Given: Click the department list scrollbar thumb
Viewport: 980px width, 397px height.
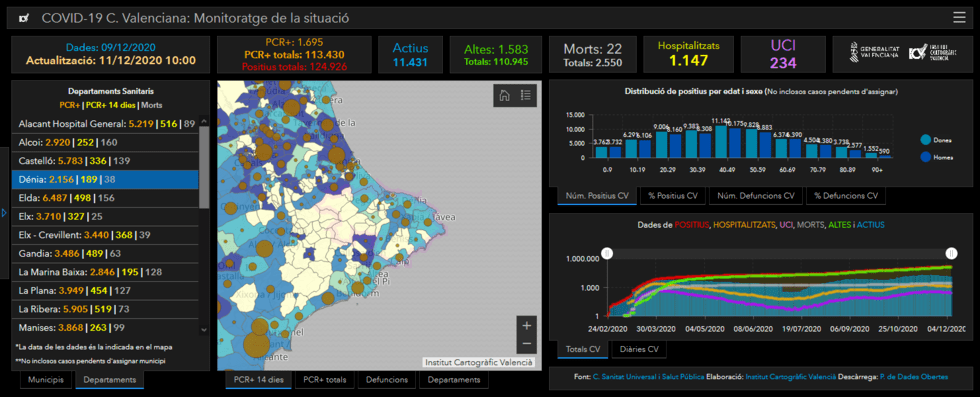Looking at the screenshot, I should 204,168.
